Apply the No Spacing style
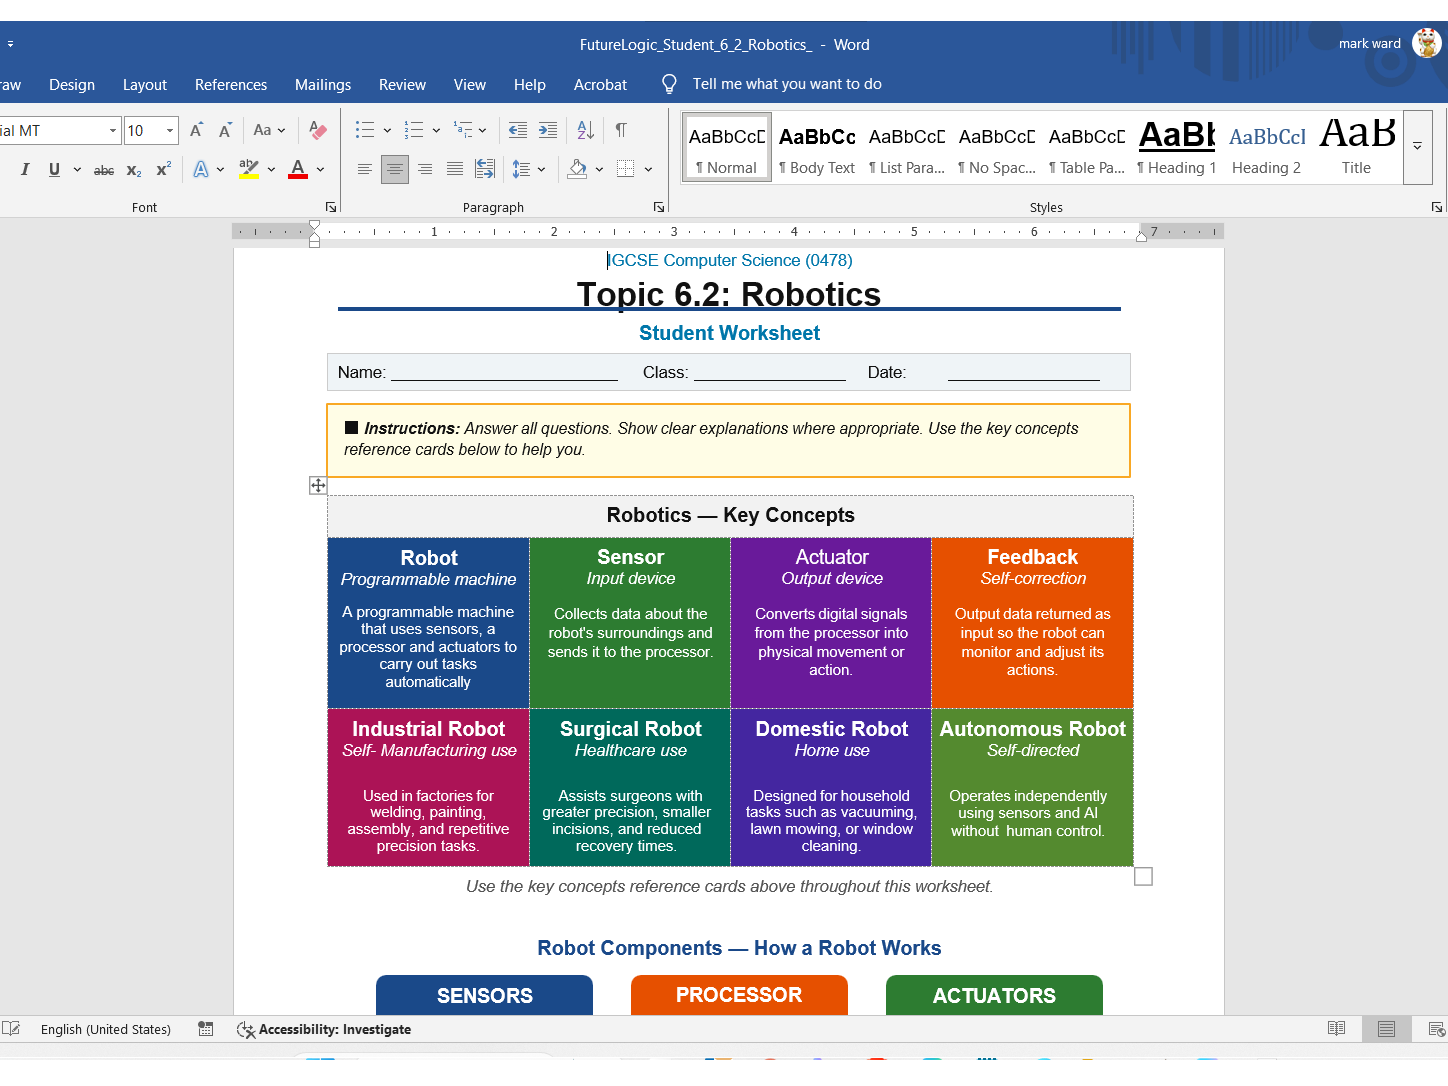This screenshot has height=1086, width=1448. coord(997,148)
